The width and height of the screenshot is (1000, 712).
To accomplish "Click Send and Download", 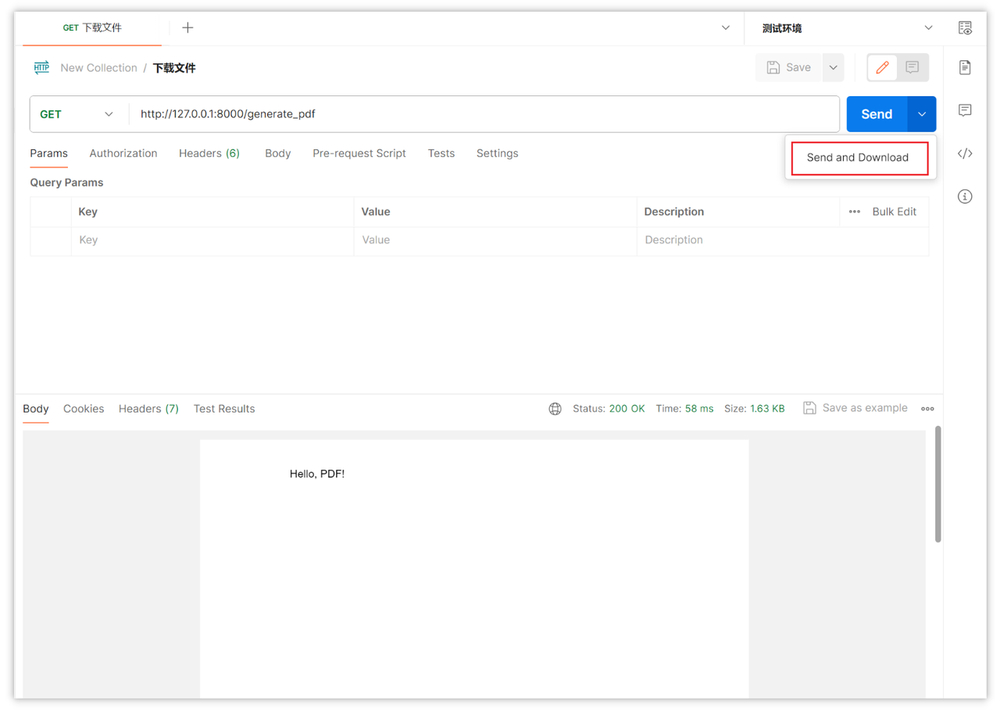I will click(859, 157).
